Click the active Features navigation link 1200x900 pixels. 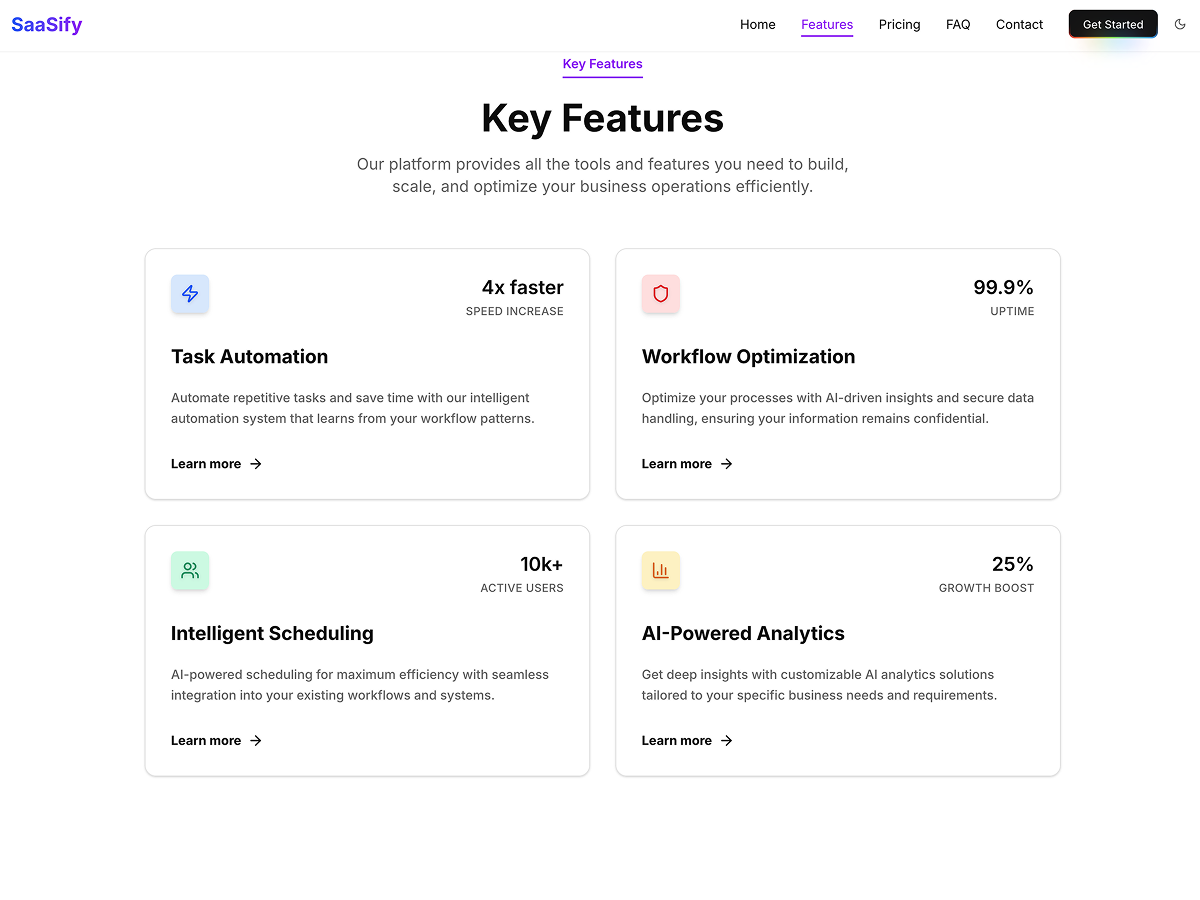click(x=827, y=24)
